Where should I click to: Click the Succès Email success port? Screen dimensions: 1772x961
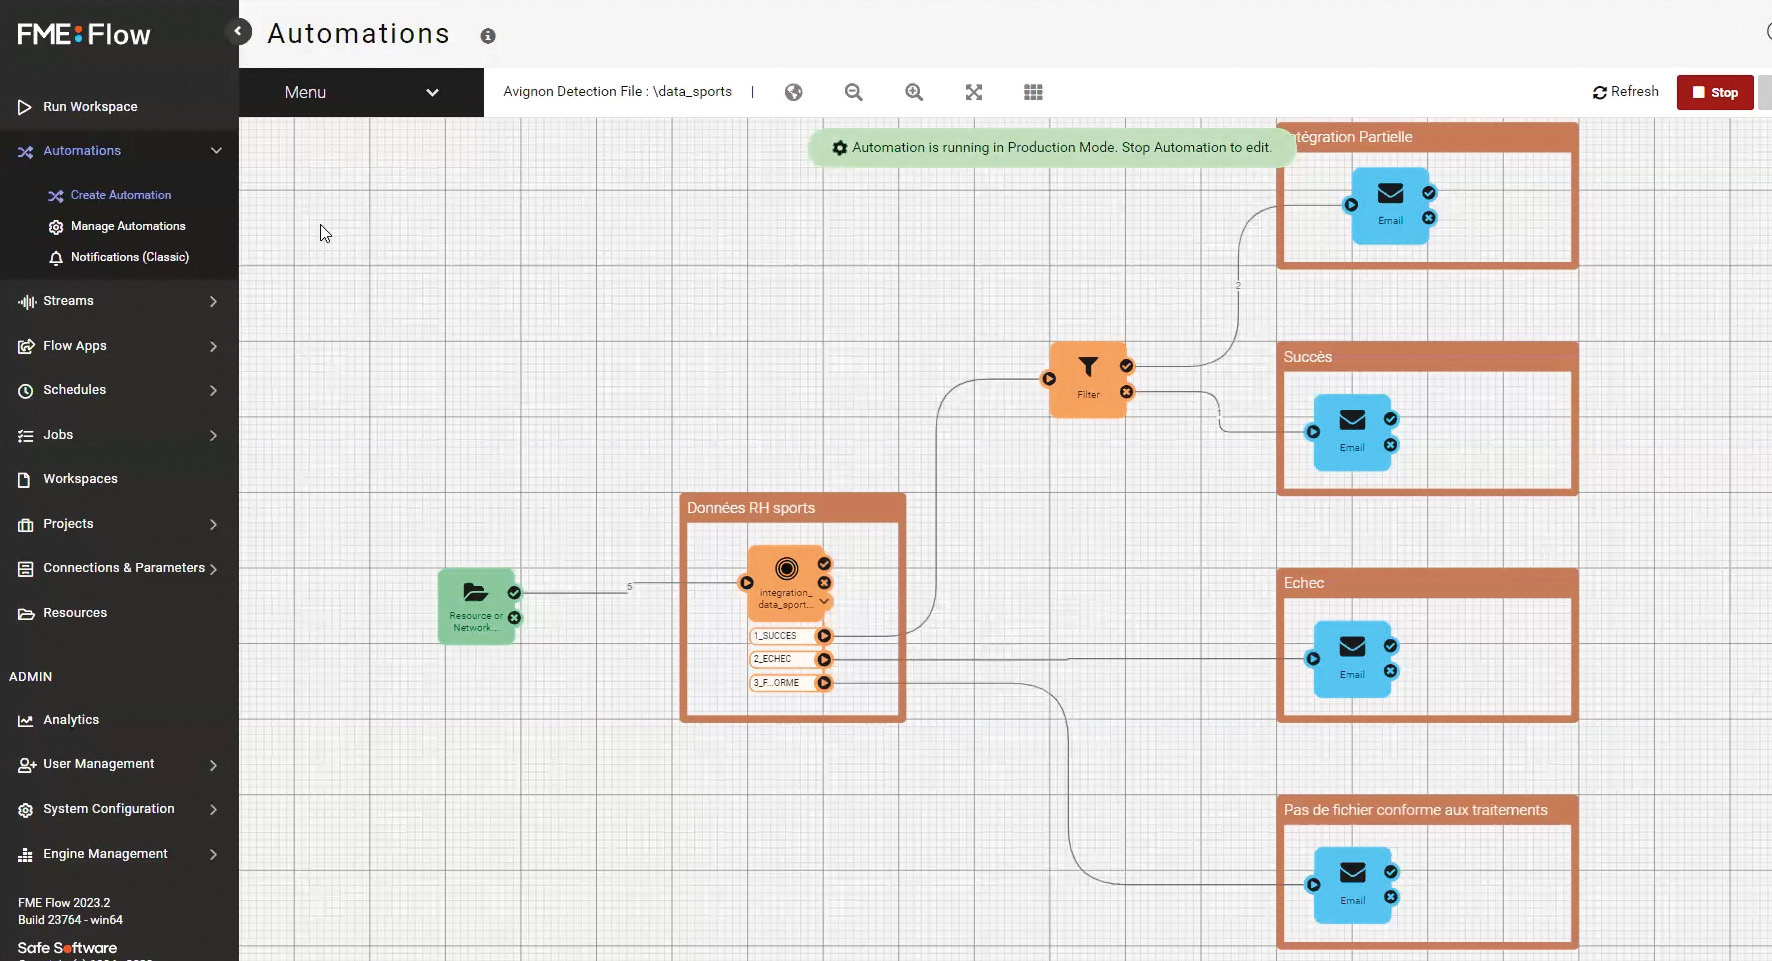pyautogui.click(x=1391, y=419)
